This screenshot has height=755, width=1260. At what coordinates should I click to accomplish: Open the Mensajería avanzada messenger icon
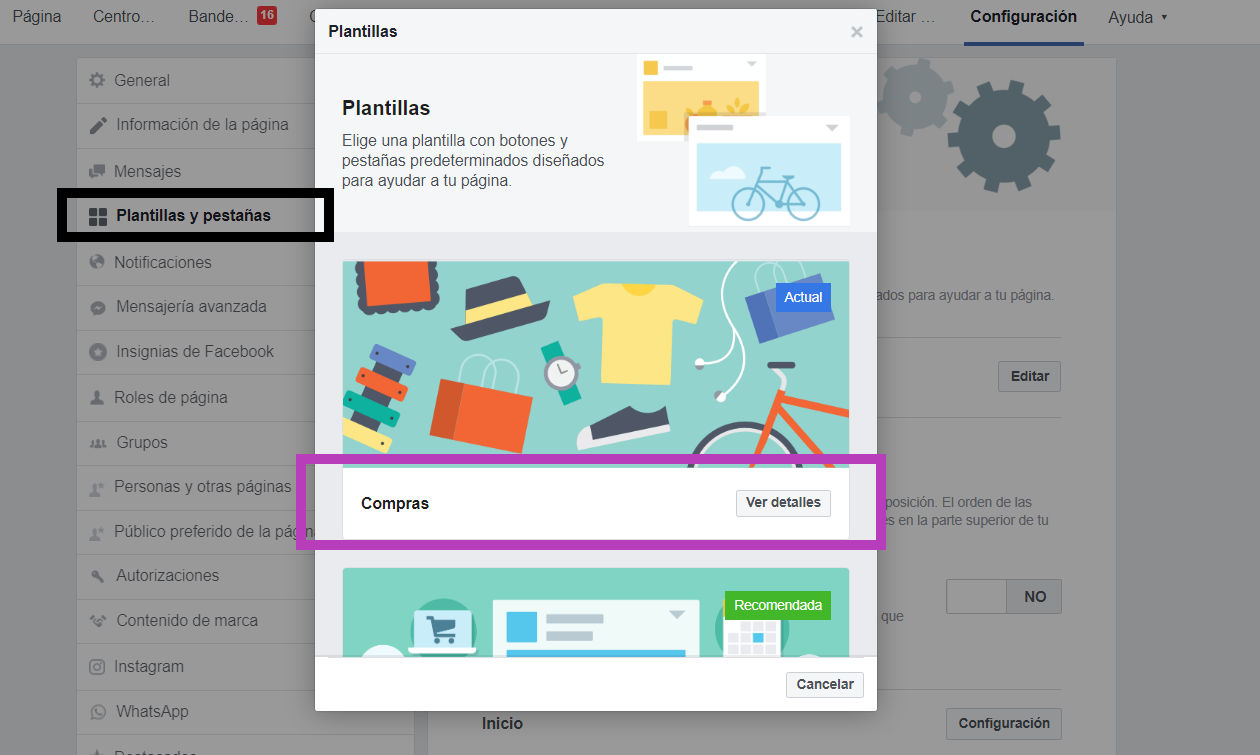coord(98,307)
